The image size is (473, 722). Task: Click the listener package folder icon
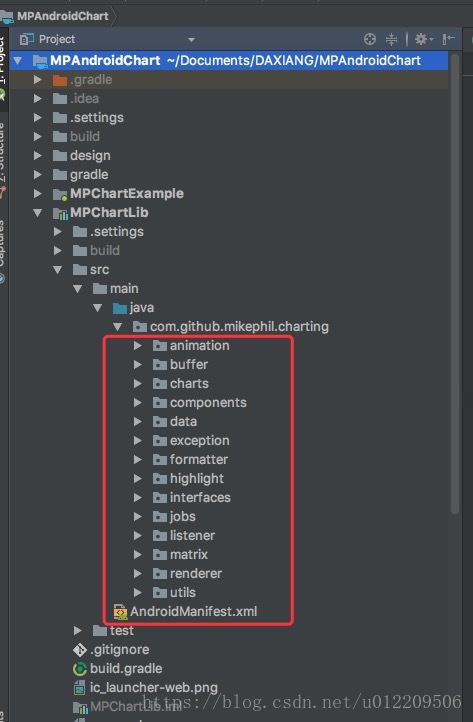coord(160,536)
